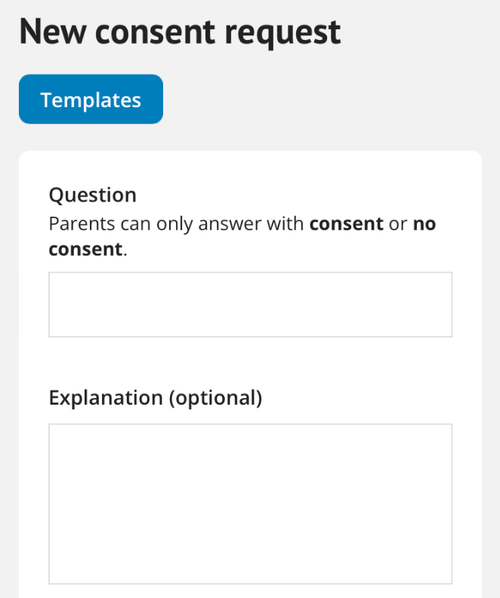Screen dimensions: 500x598
Task: Click the word Parents in the hint
Action: tap(82, 223)
